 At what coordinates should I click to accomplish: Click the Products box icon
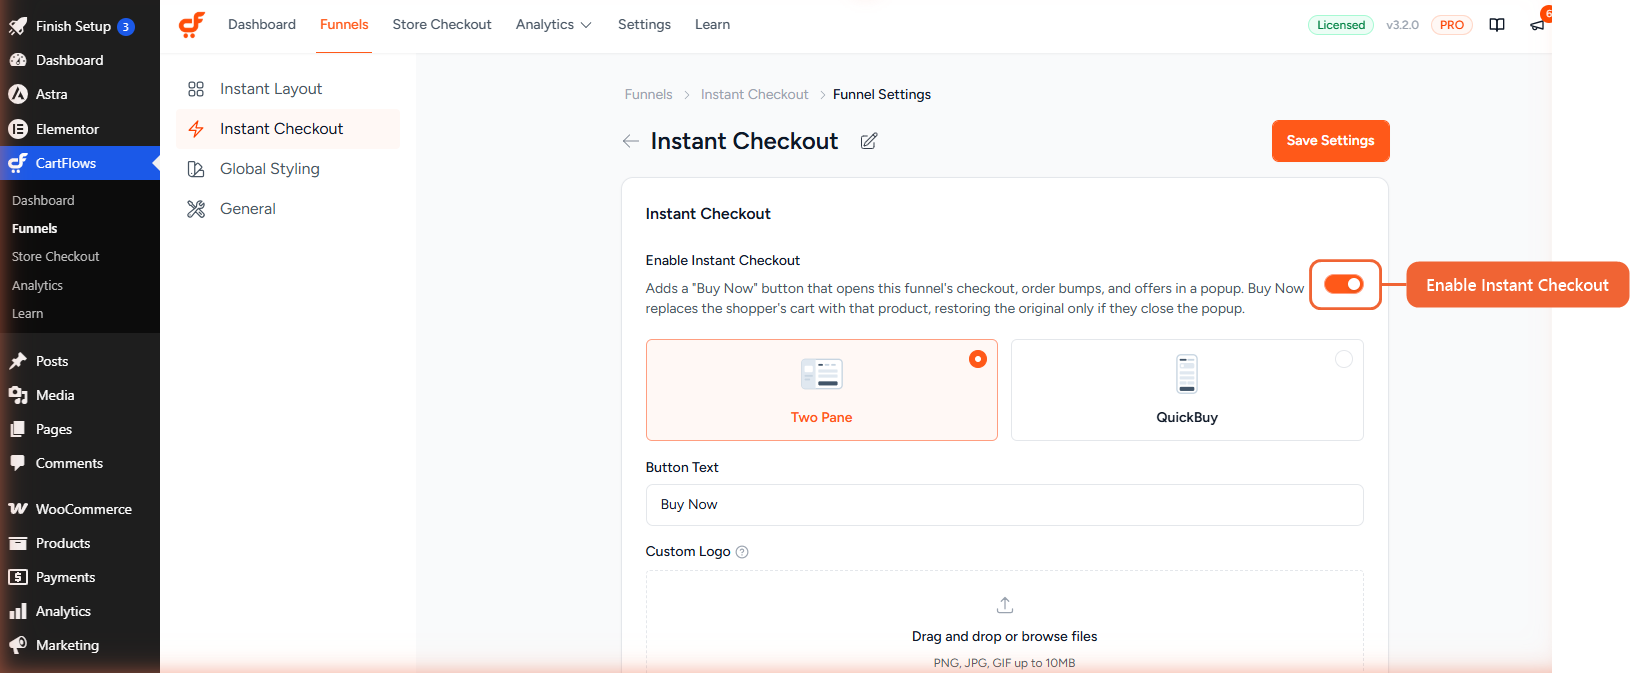click(x=18, y=543)
